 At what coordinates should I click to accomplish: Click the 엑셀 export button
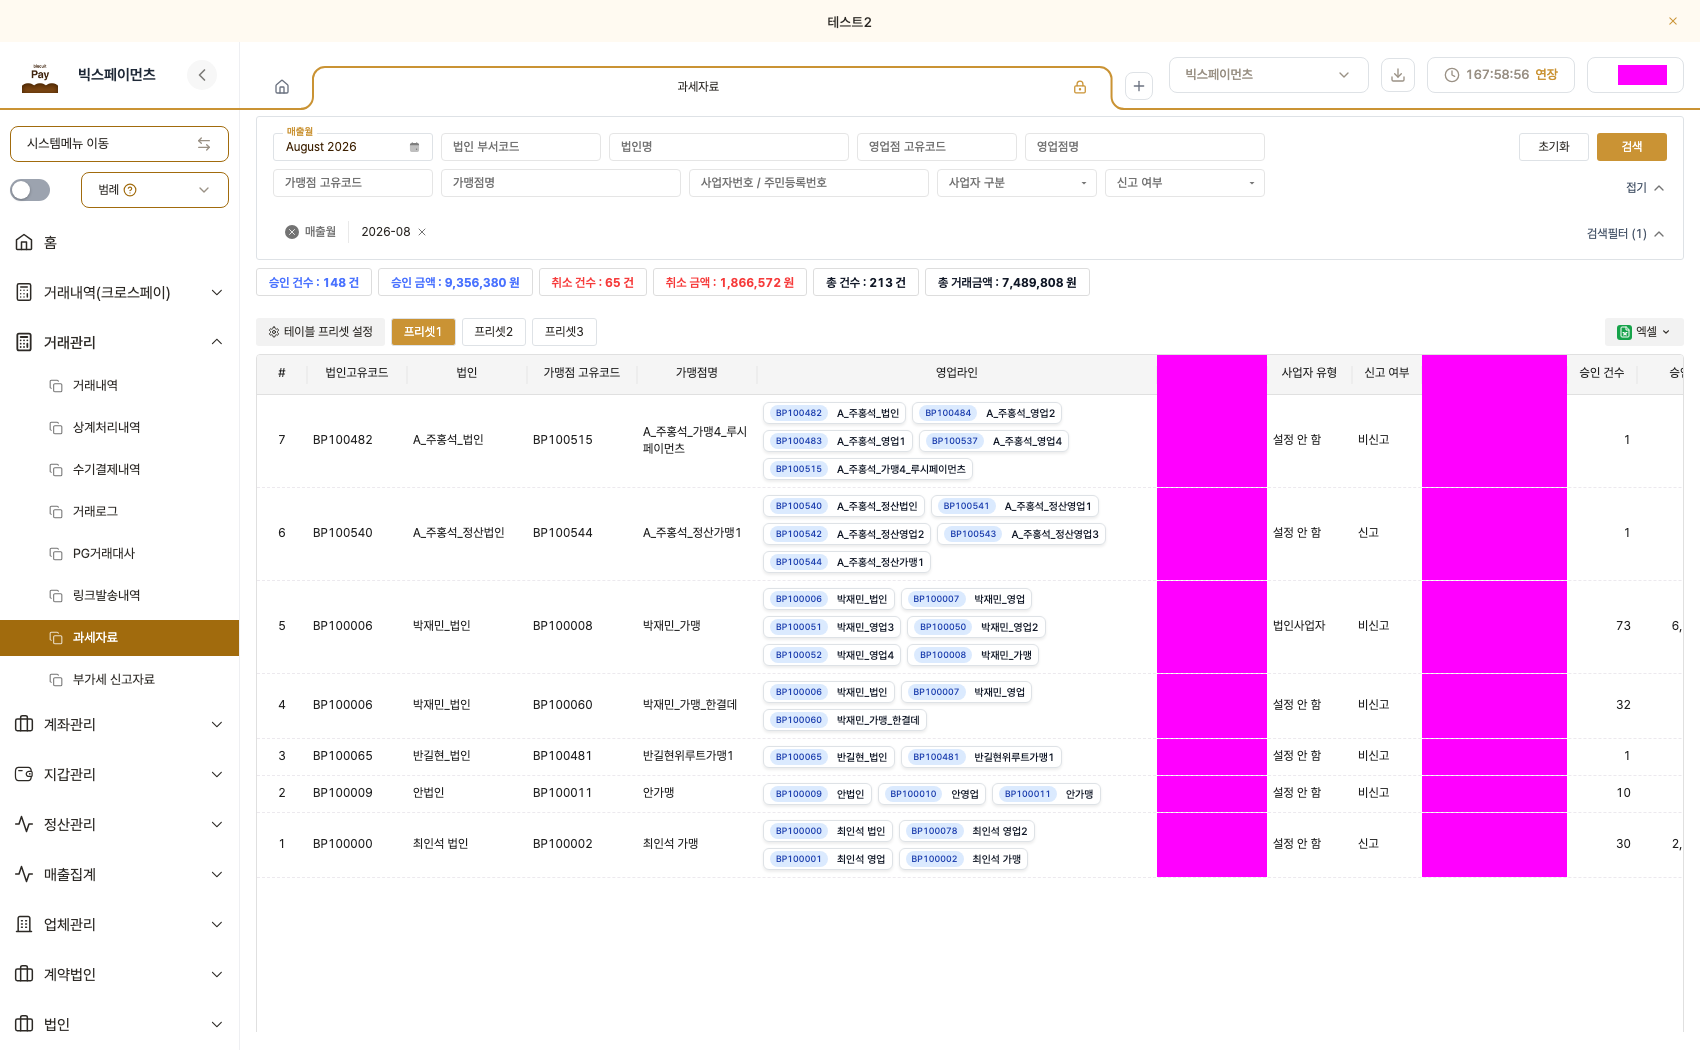(1644, 332)
